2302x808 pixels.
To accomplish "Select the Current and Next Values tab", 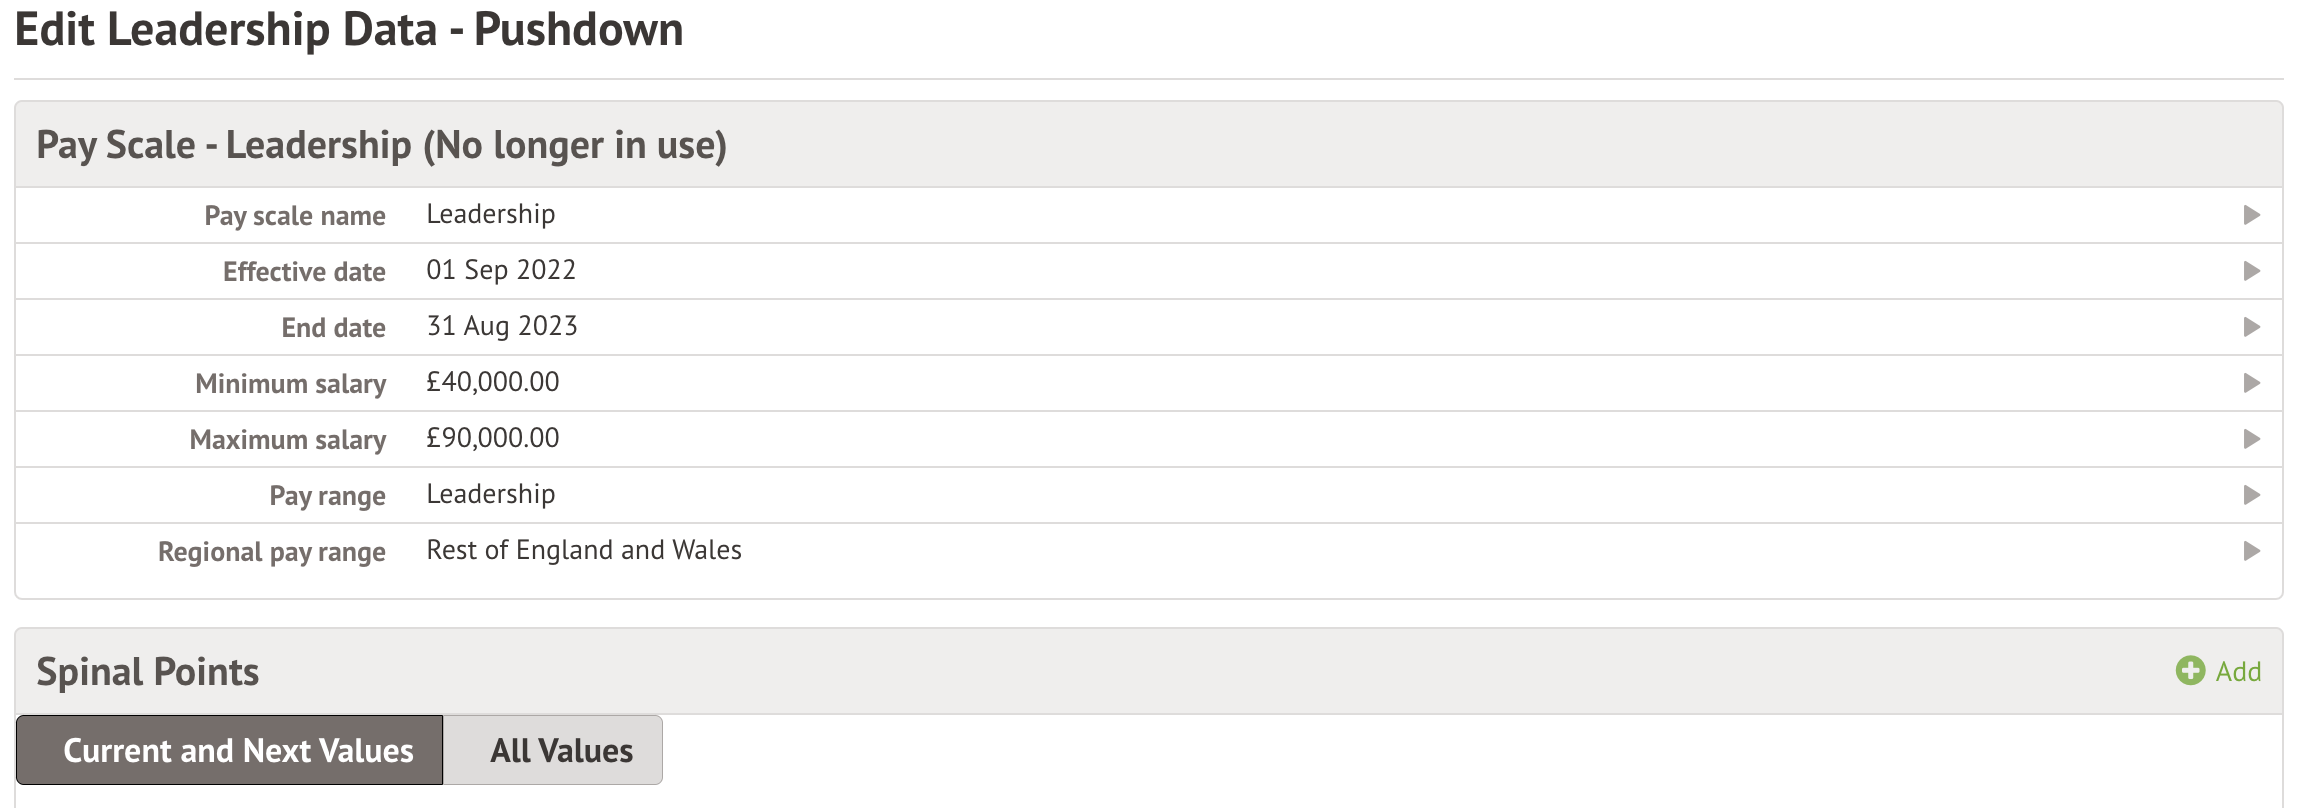I will 238,750.
